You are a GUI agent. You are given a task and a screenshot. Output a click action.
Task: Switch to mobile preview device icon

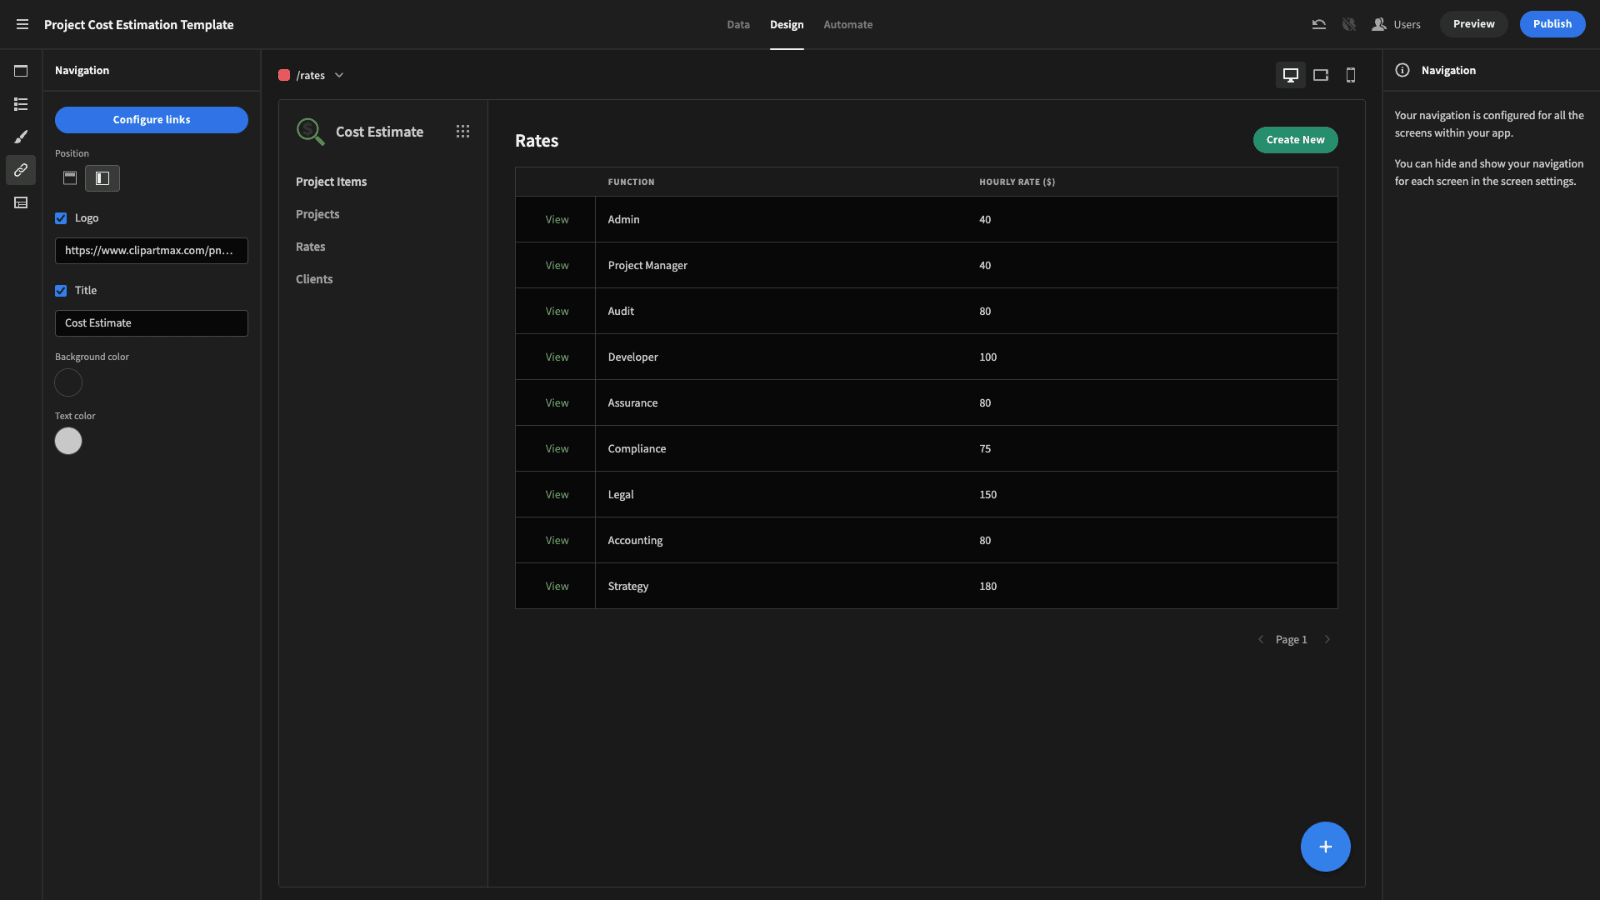pos(1351,75)
